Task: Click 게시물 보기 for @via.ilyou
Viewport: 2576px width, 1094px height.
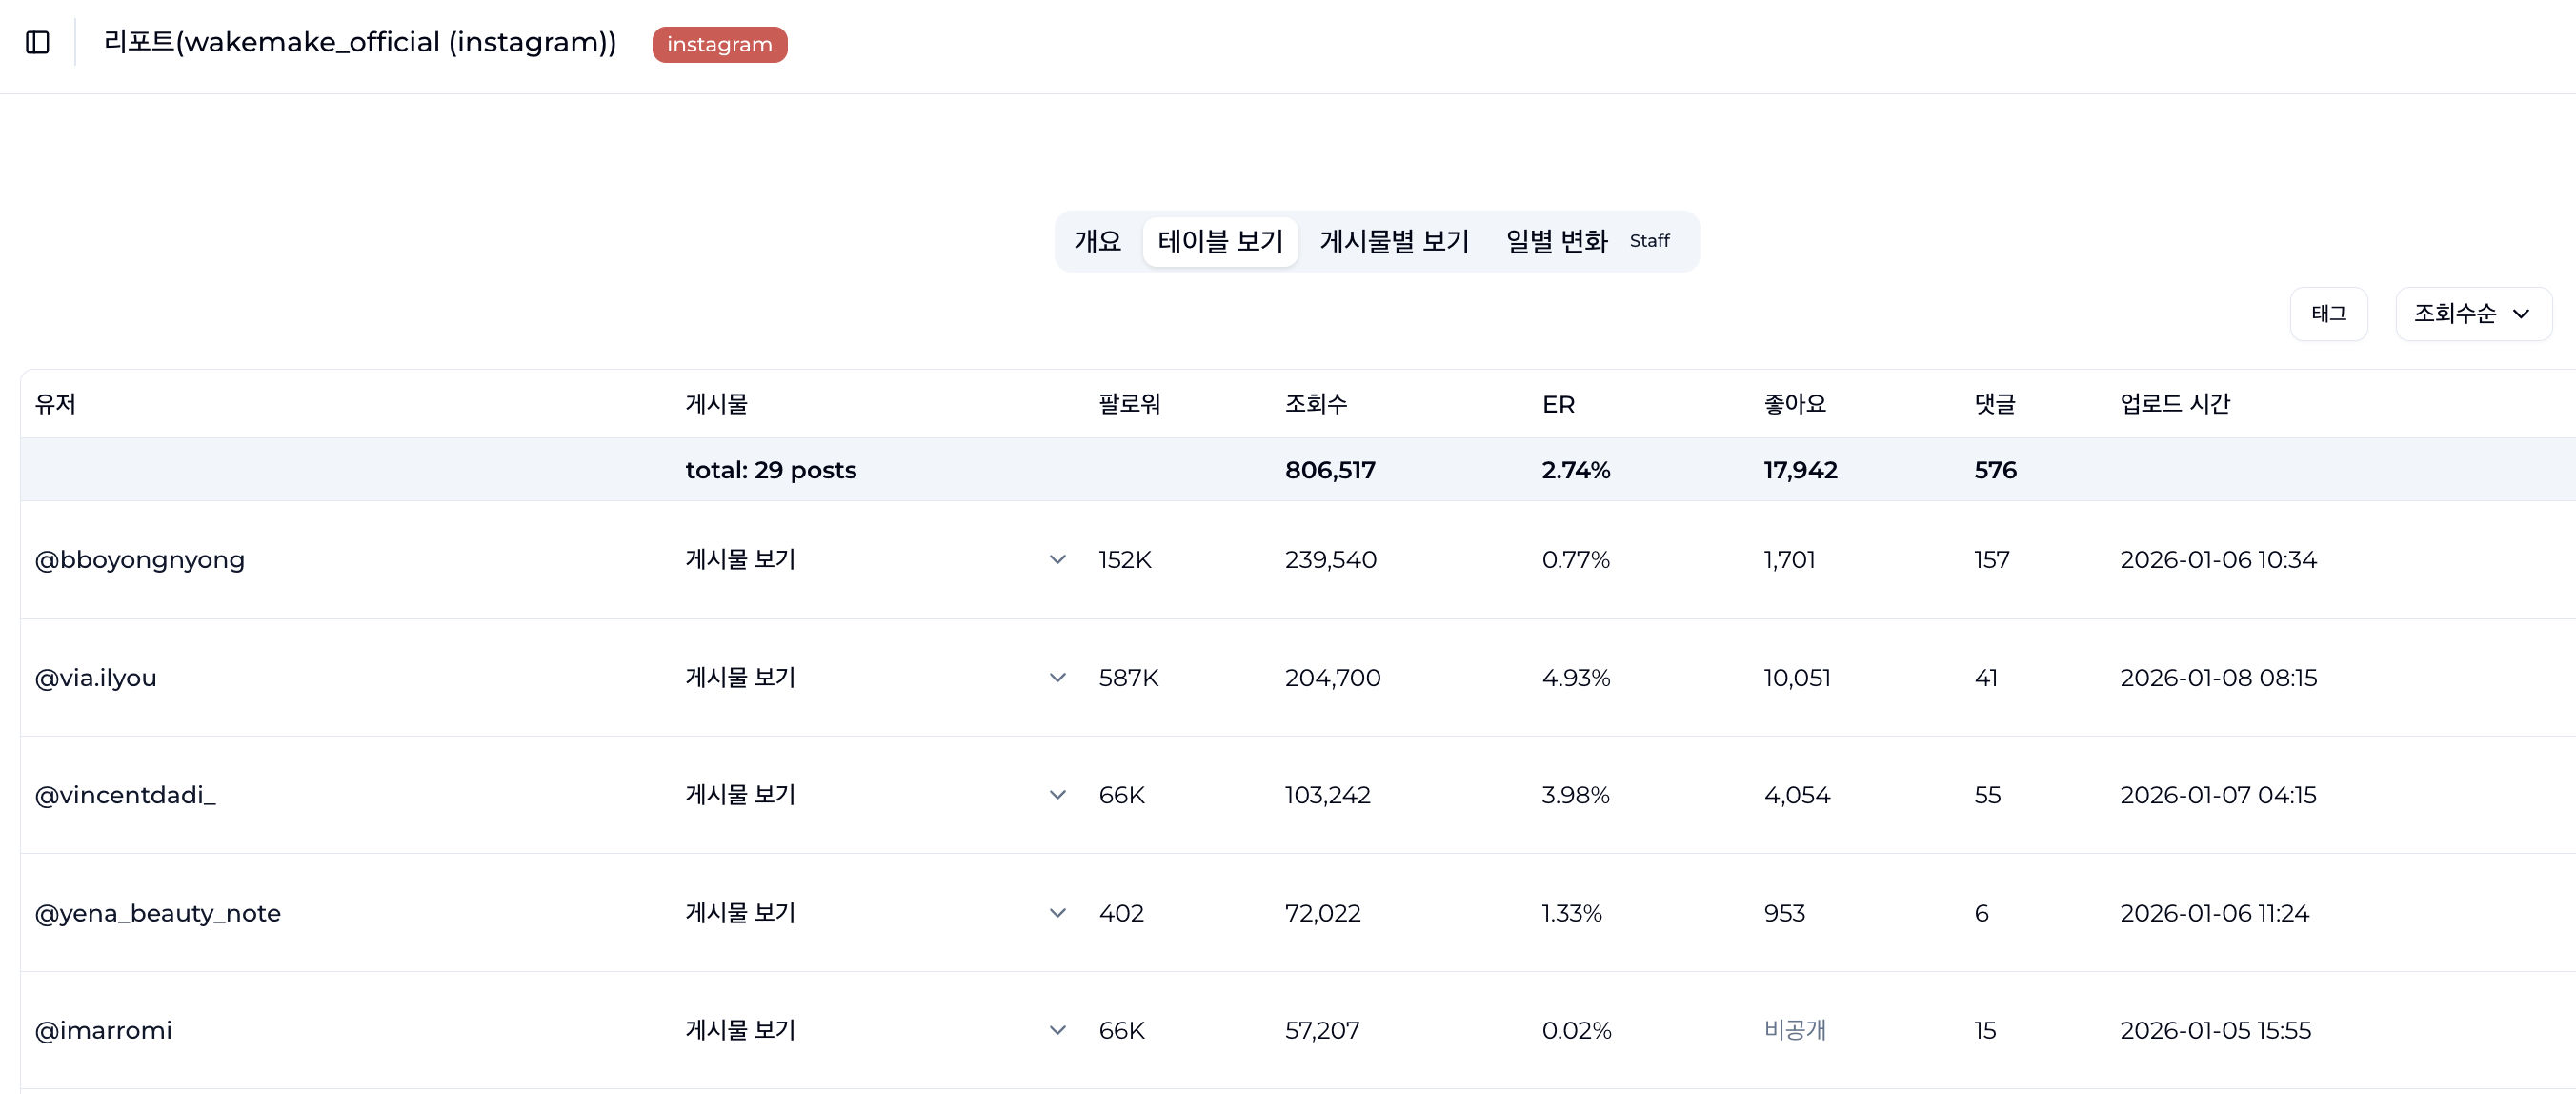Action: click(740, 678)
